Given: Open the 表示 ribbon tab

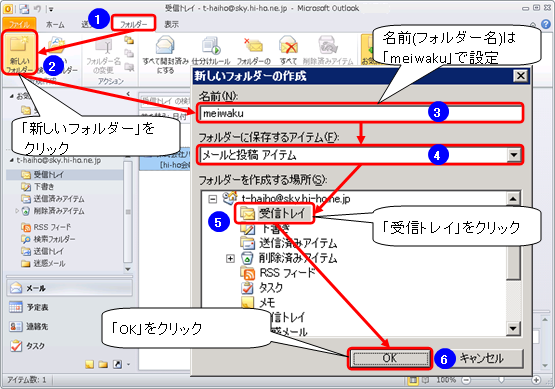Looking at the screenshot, I should click(x=171, y=24).
